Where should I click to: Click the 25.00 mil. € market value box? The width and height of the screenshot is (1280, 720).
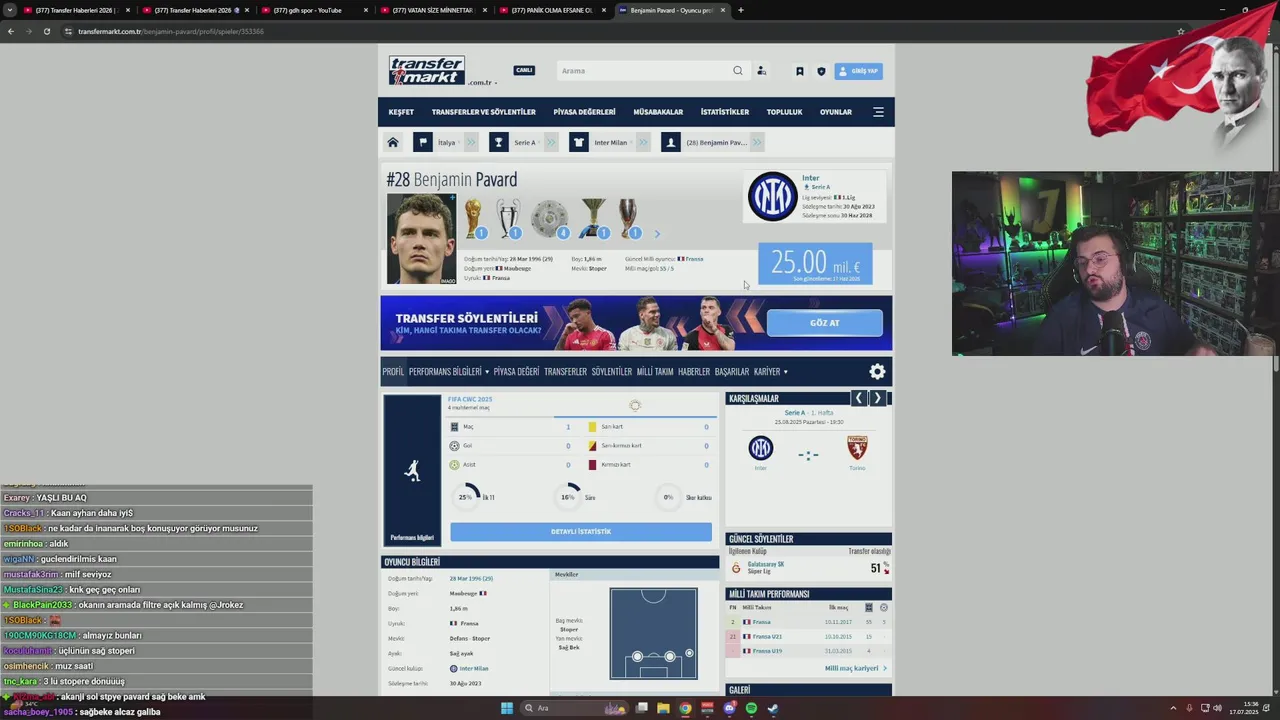(815, 264)
